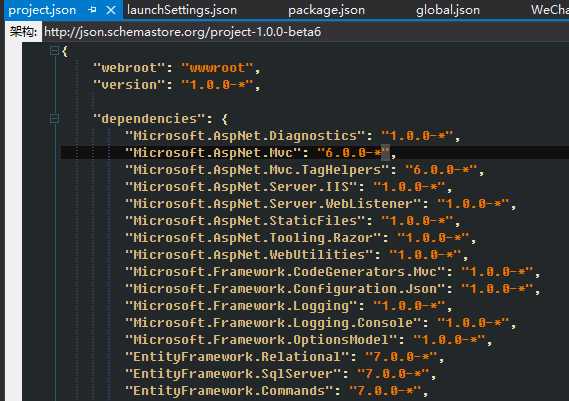The height and width of the screenshot is (401, 569).
Task: Open the package.json tab
Action: click(326, 10)
